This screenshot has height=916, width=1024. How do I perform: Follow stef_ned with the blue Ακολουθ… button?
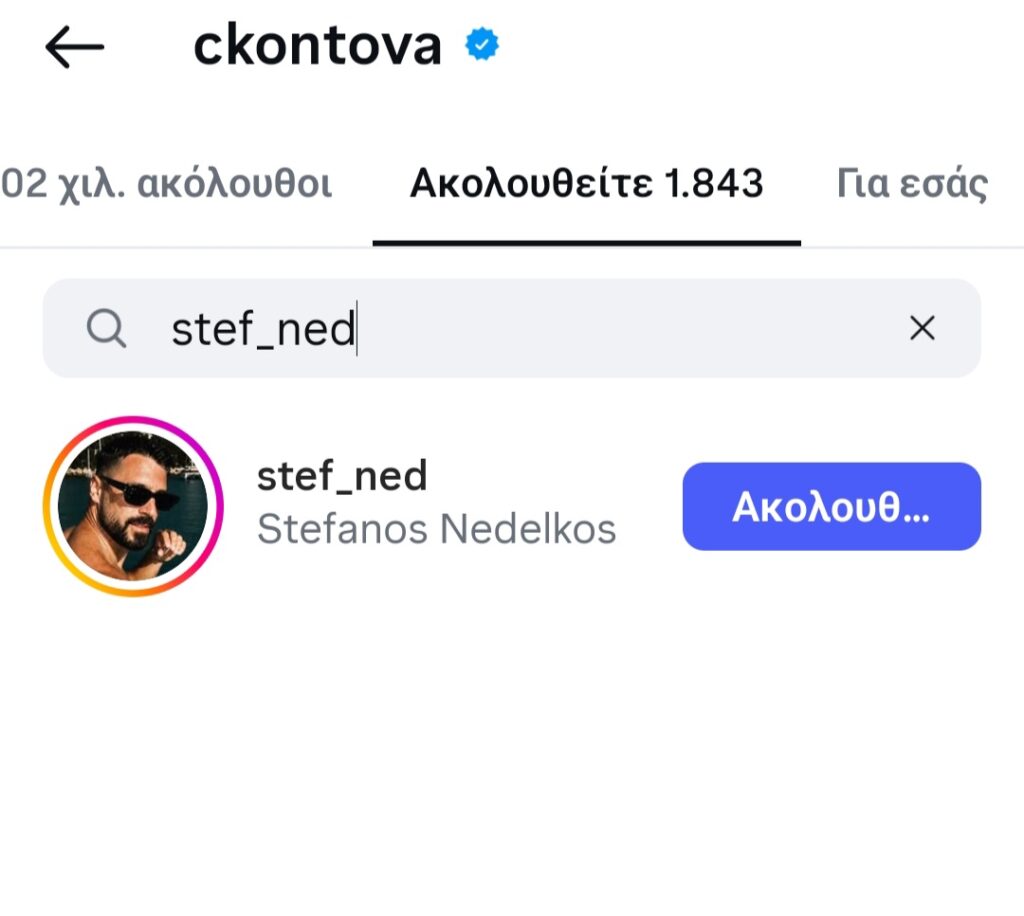click(831, 507)
